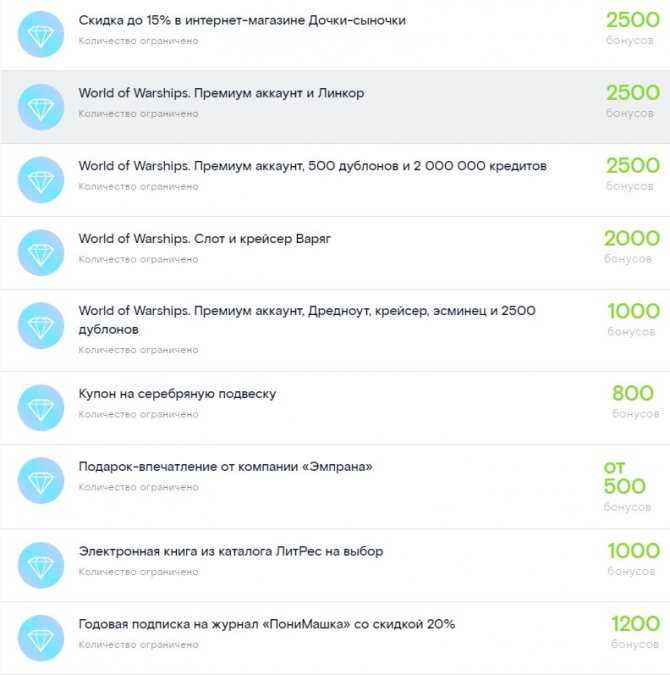
Task: Click diamond icon for ЛитРес book
Action: click(41, 565)
